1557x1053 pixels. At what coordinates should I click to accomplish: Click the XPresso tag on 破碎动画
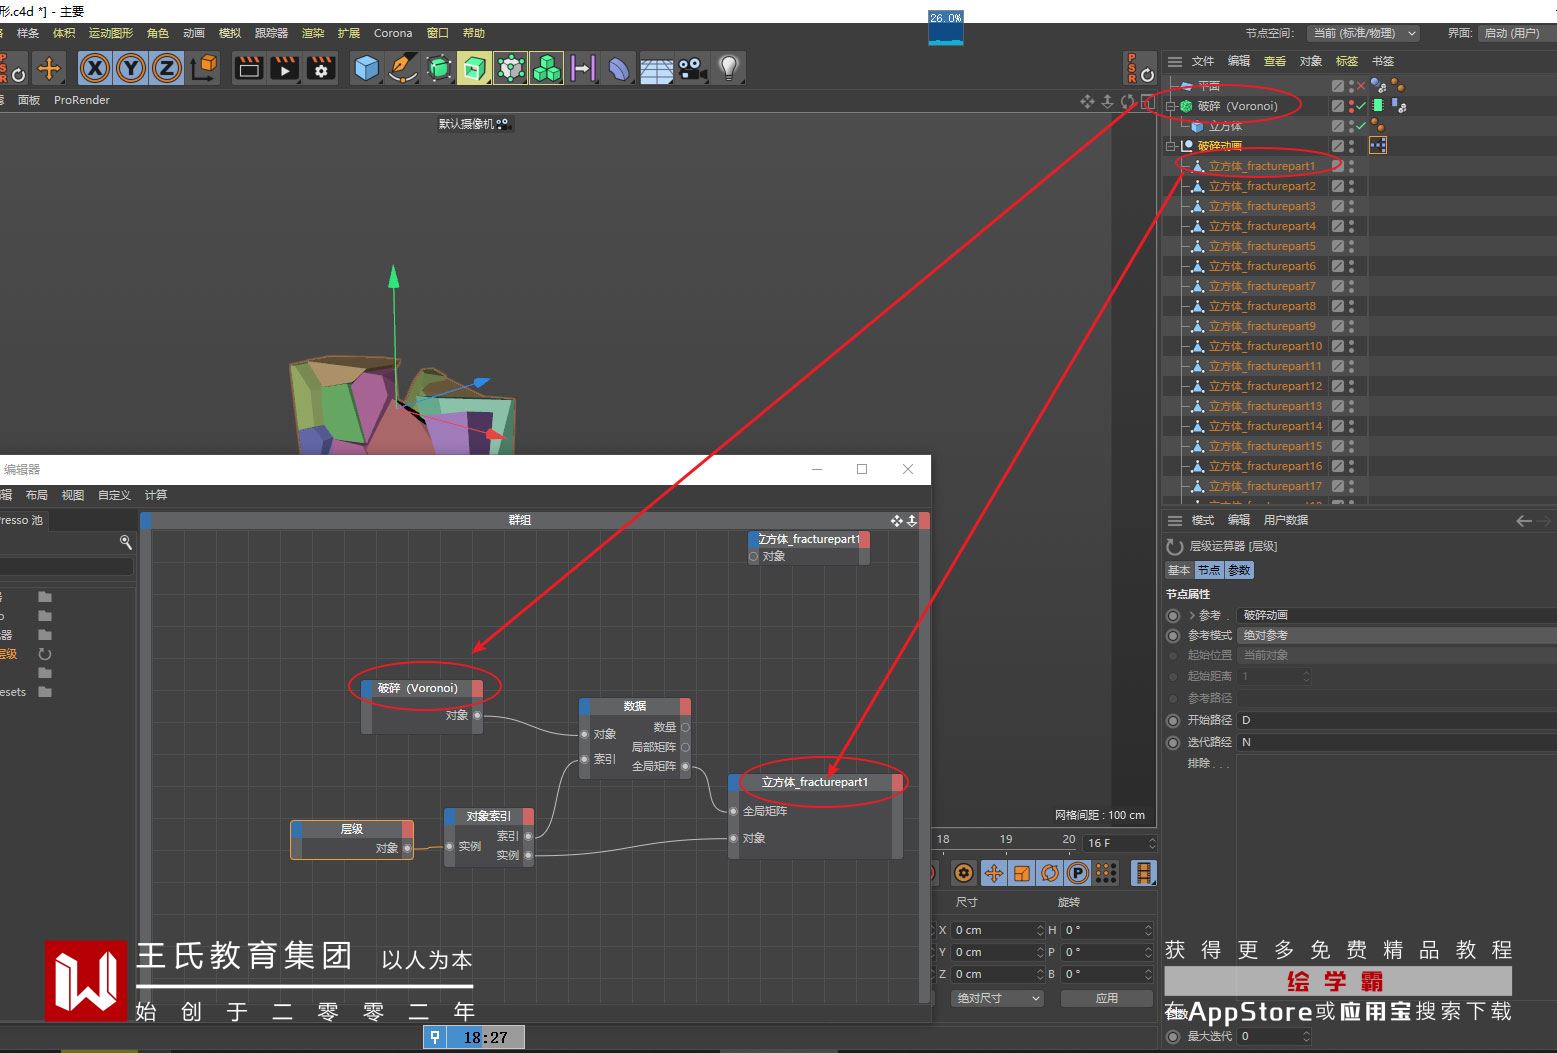pyautogui.click(x=1378, y=145)
